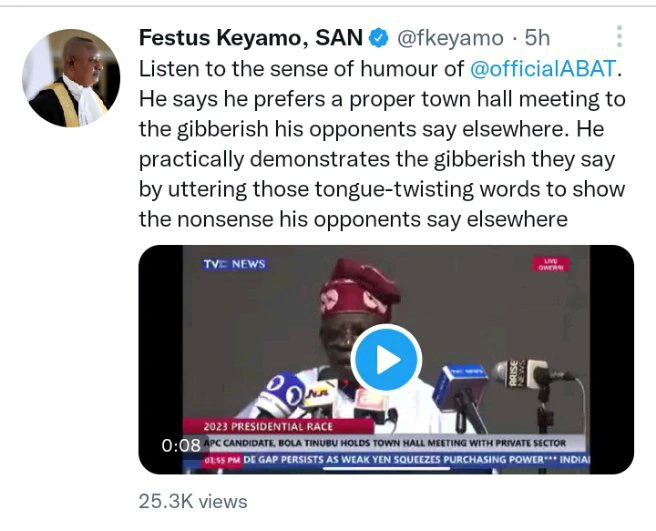Click the tweet text about gibberish
The width and height of the screenshot is (656, 531).
pyautogui.click(x=381, y=144)
